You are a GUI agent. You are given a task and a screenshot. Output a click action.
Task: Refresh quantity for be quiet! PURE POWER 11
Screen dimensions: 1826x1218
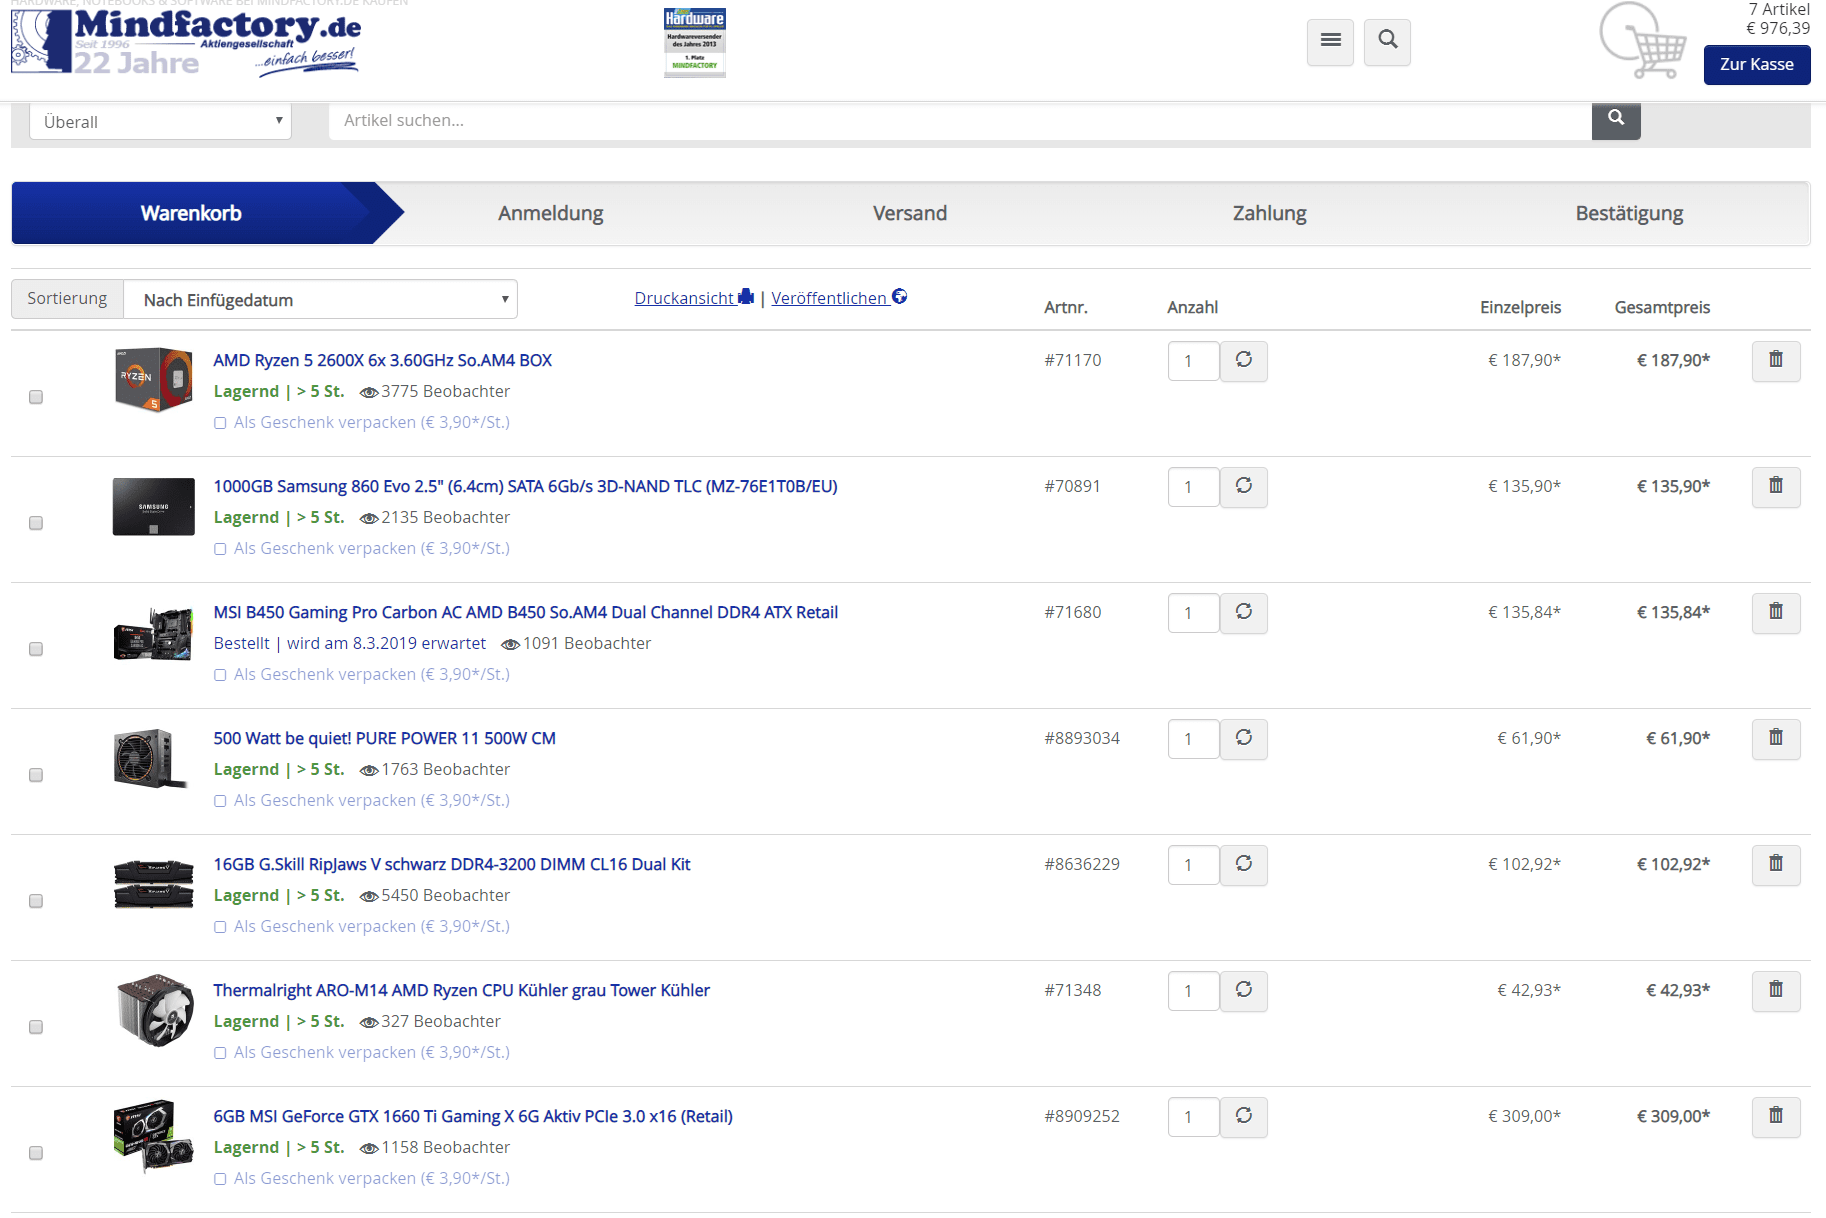pos(1244,739)
